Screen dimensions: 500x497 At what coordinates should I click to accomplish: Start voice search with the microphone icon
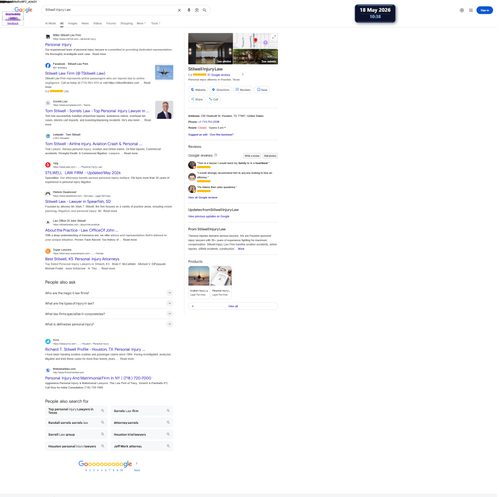click(190, 10)
